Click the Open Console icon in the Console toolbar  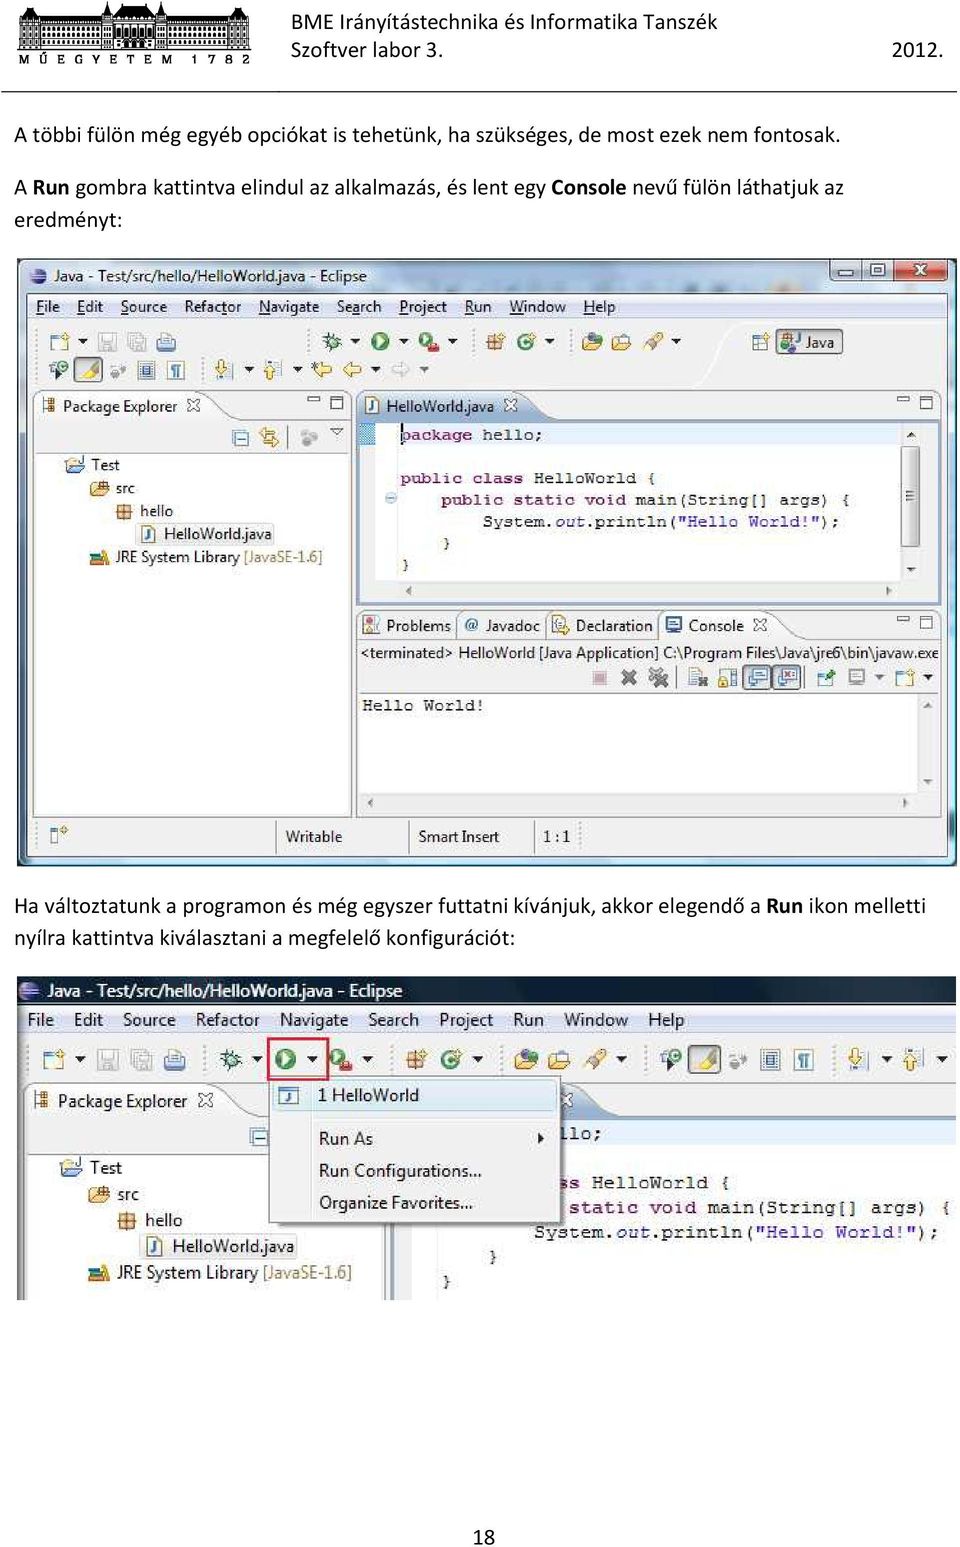pos(905,678)
